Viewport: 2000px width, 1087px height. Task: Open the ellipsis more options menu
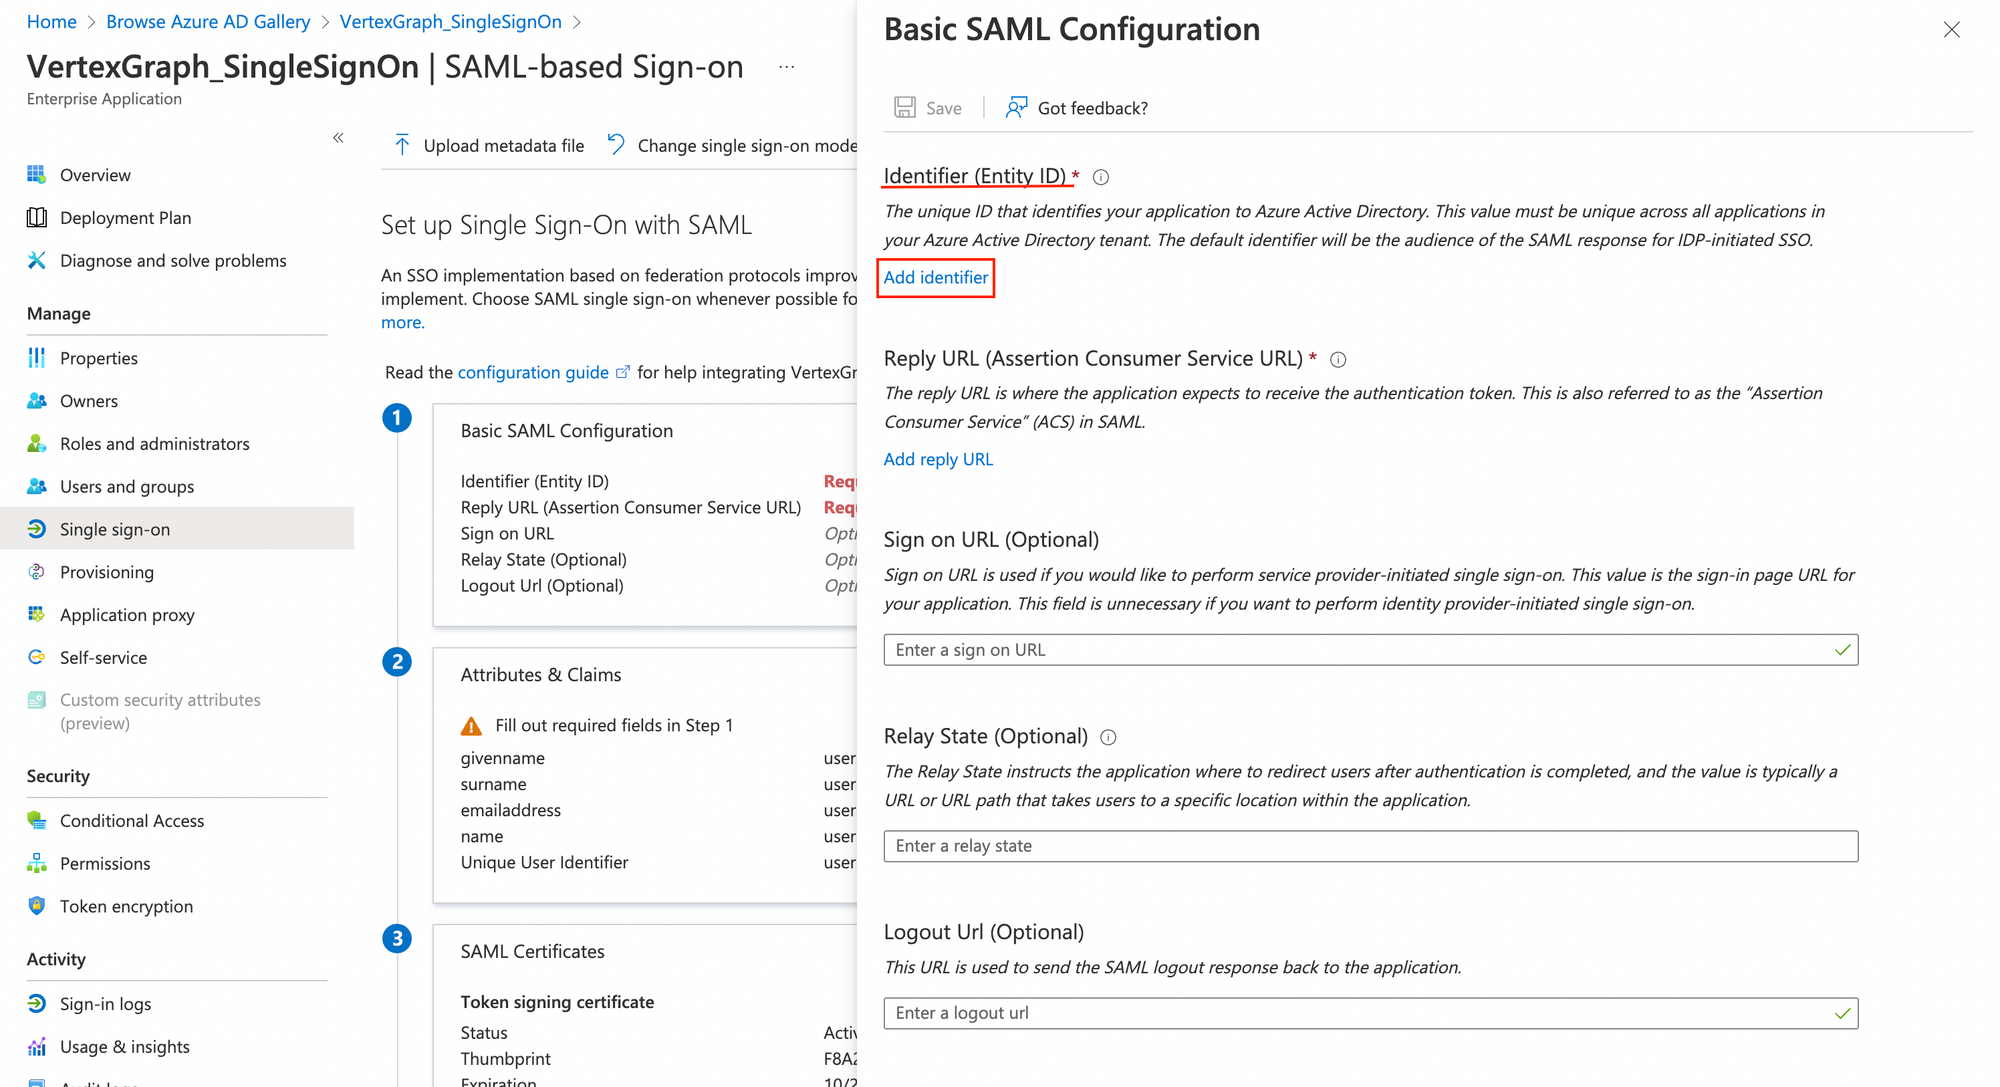787,67
